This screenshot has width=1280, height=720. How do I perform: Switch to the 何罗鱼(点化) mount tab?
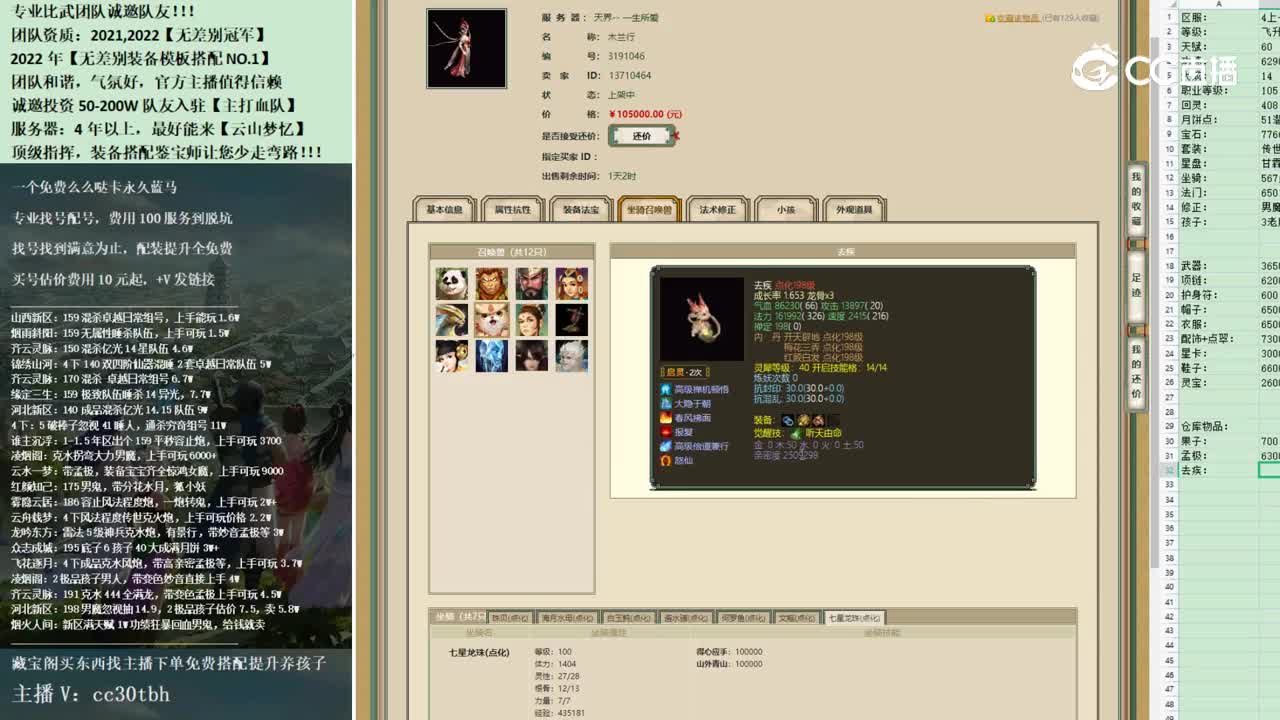coord(743,618)
